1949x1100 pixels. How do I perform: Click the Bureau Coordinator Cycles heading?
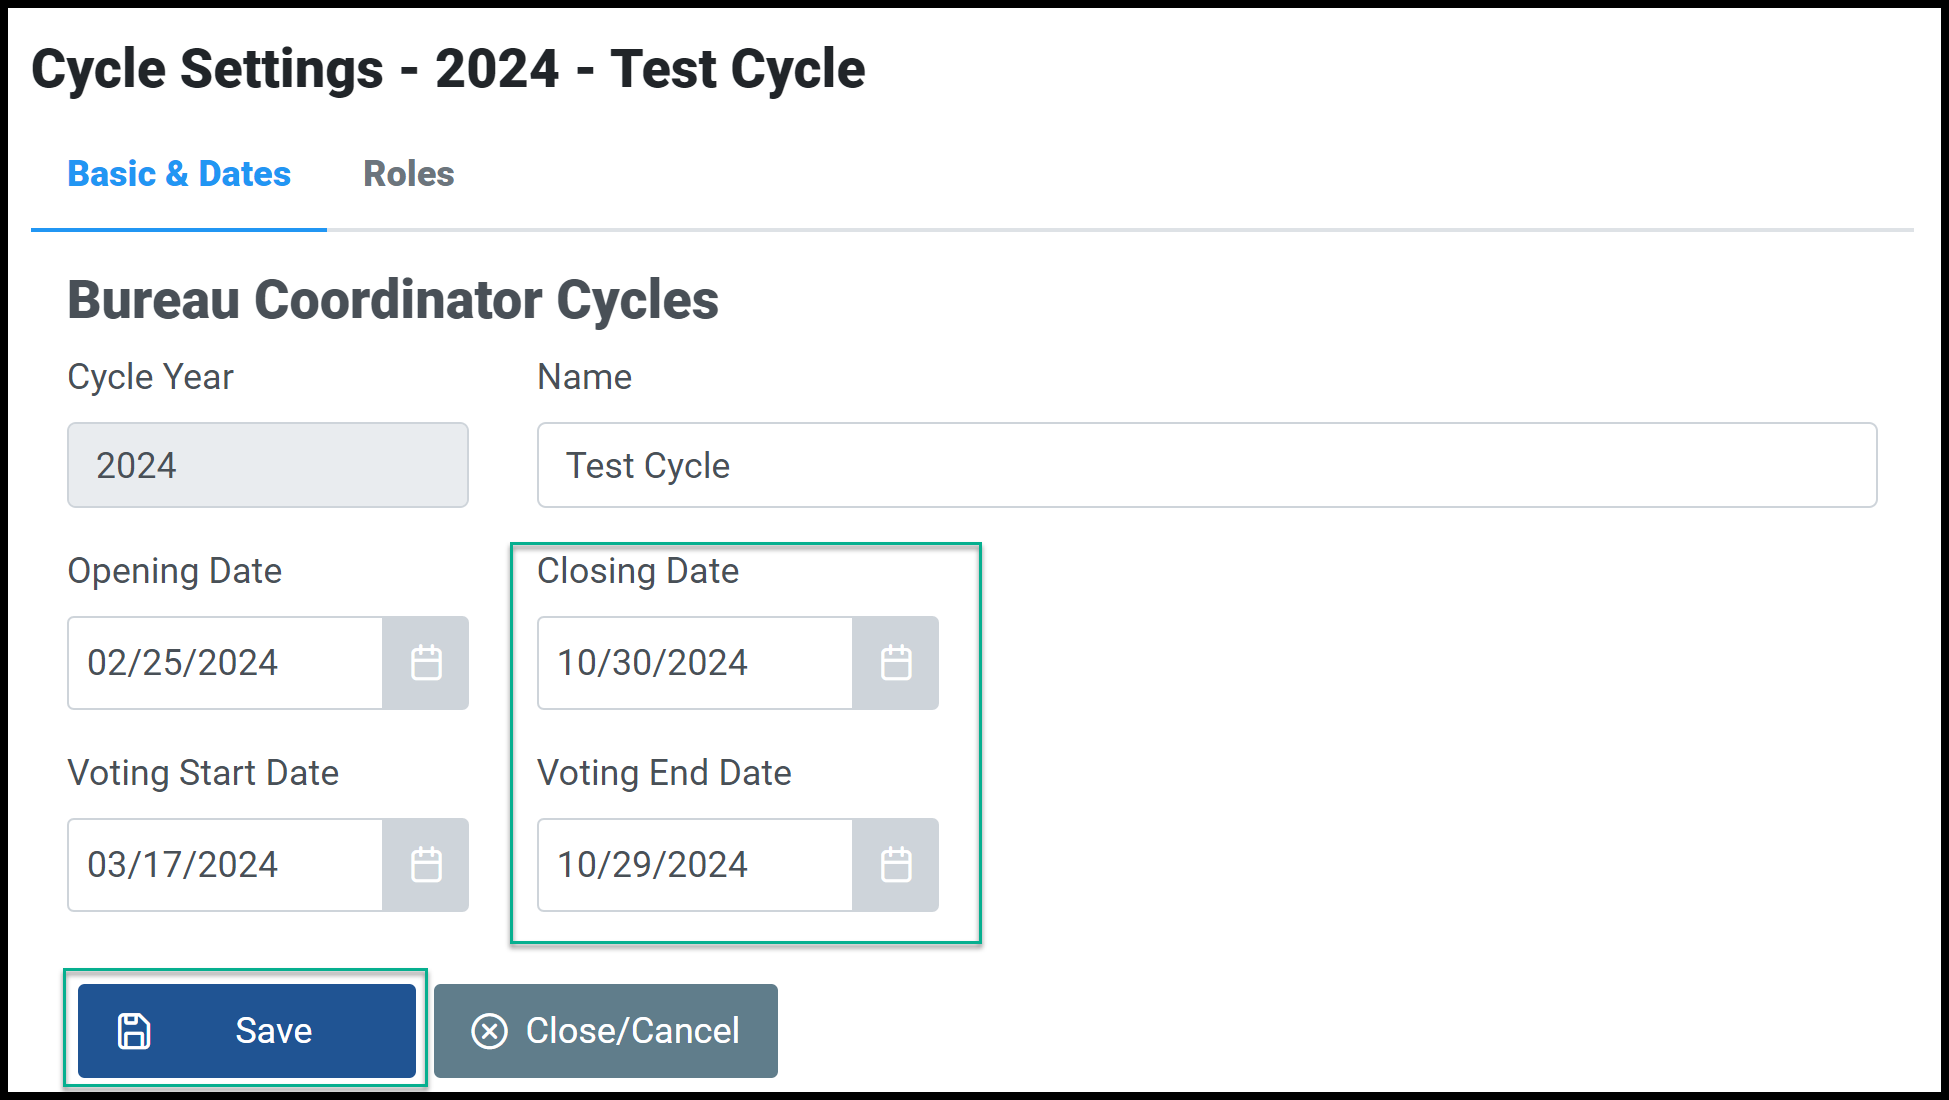point(393,300)
